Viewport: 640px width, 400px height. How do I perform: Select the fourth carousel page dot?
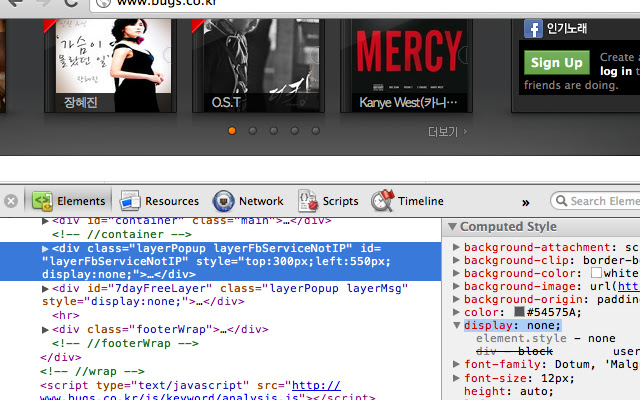tap(294, 131)
